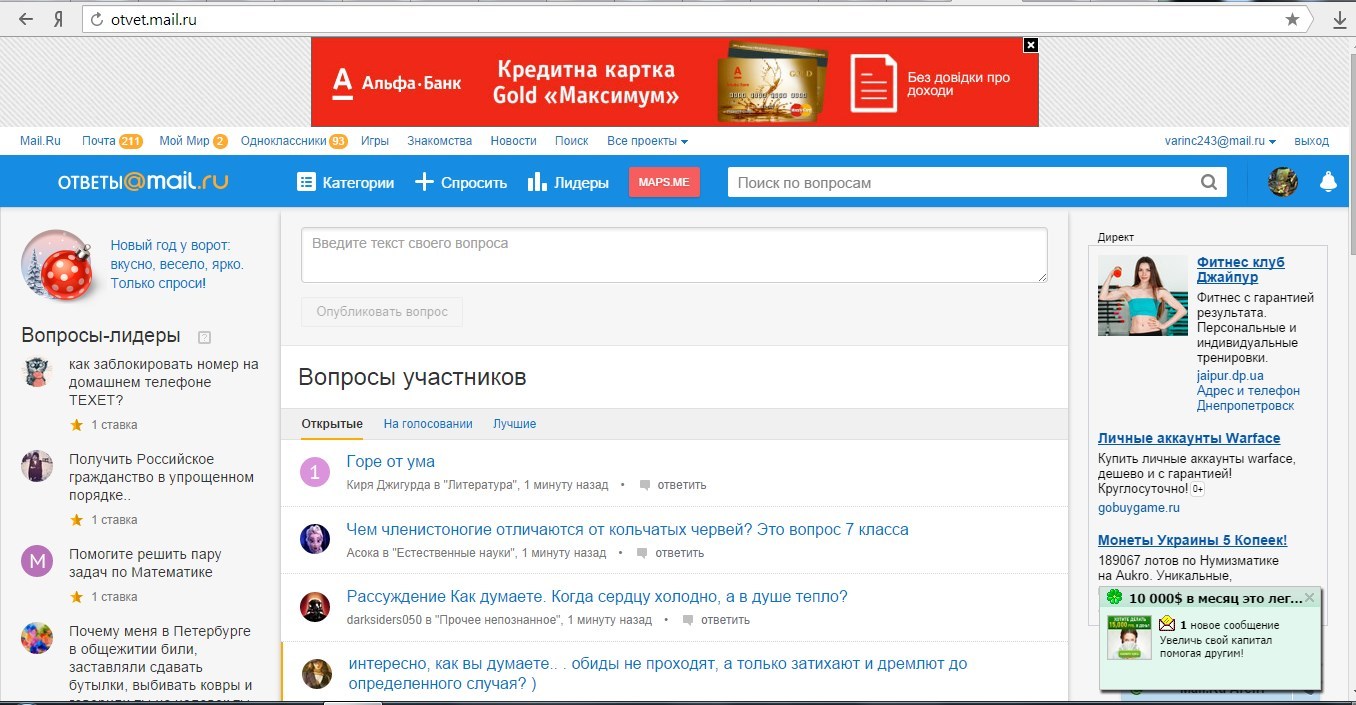Image resolution: width=1356 pixels, height=705 pixels.
Task: Click the 'M' avatar in leaders list
Action: 37,561
